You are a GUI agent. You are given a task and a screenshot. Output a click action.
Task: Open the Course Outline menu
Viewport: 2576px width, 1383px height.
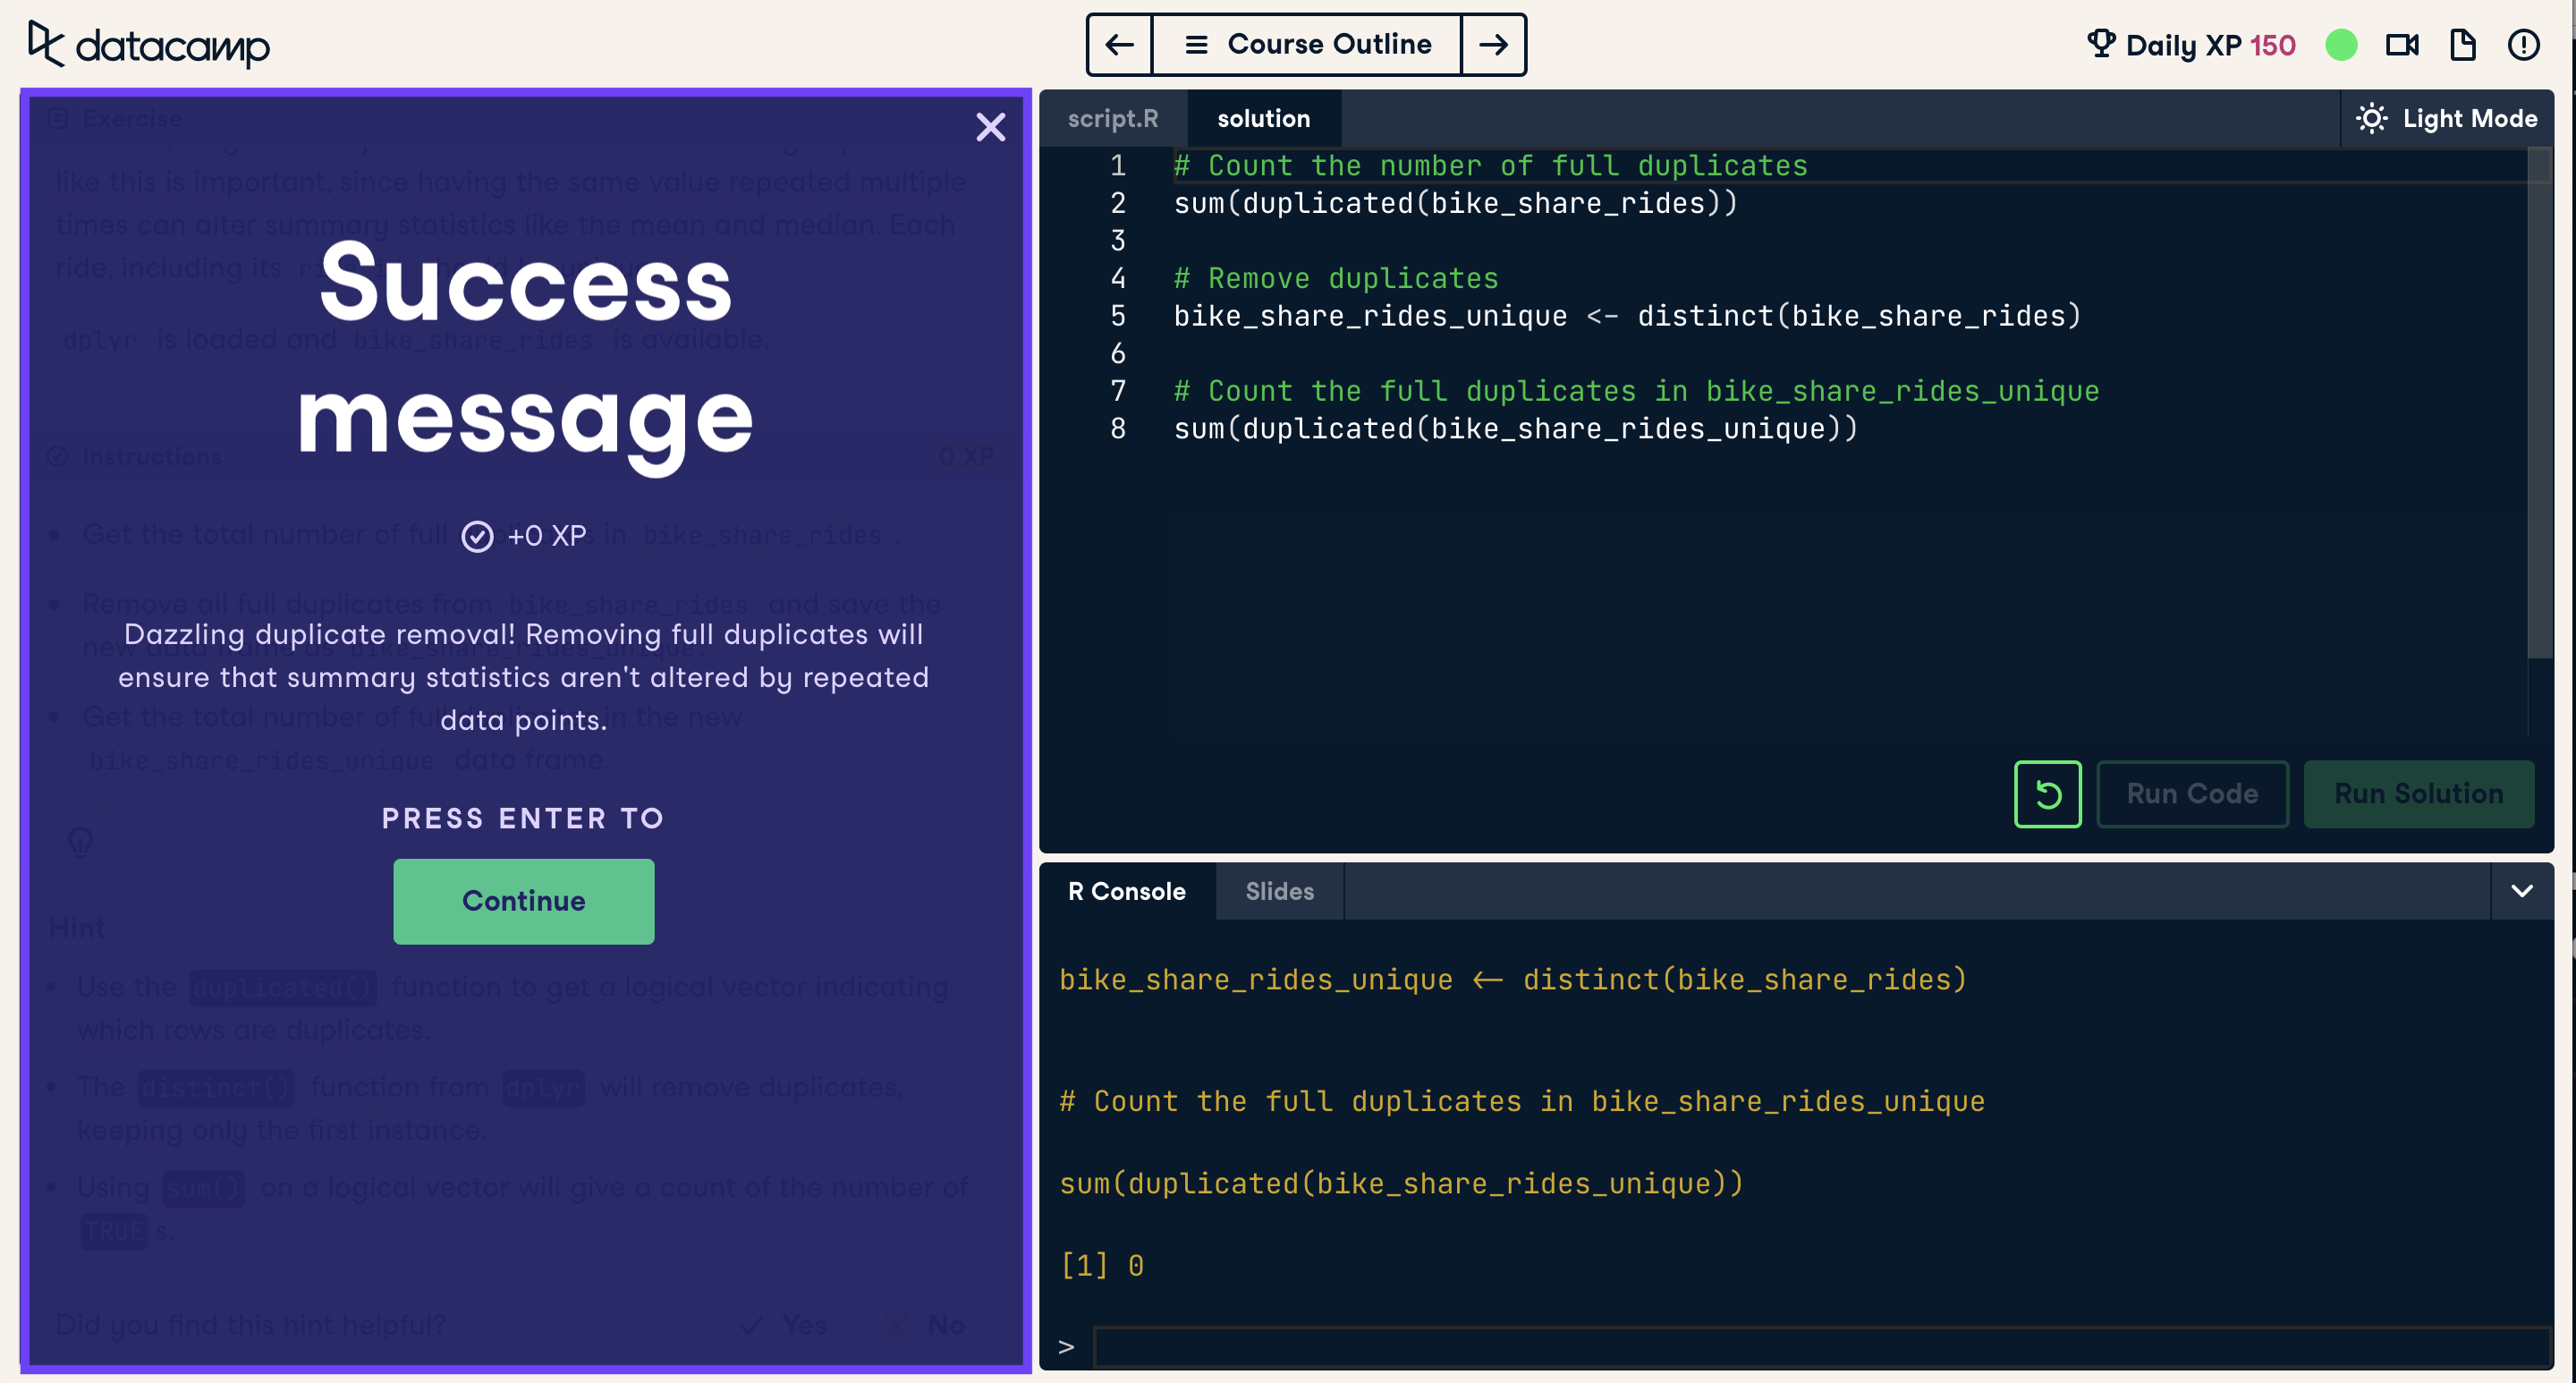[x=1306, y=45]
